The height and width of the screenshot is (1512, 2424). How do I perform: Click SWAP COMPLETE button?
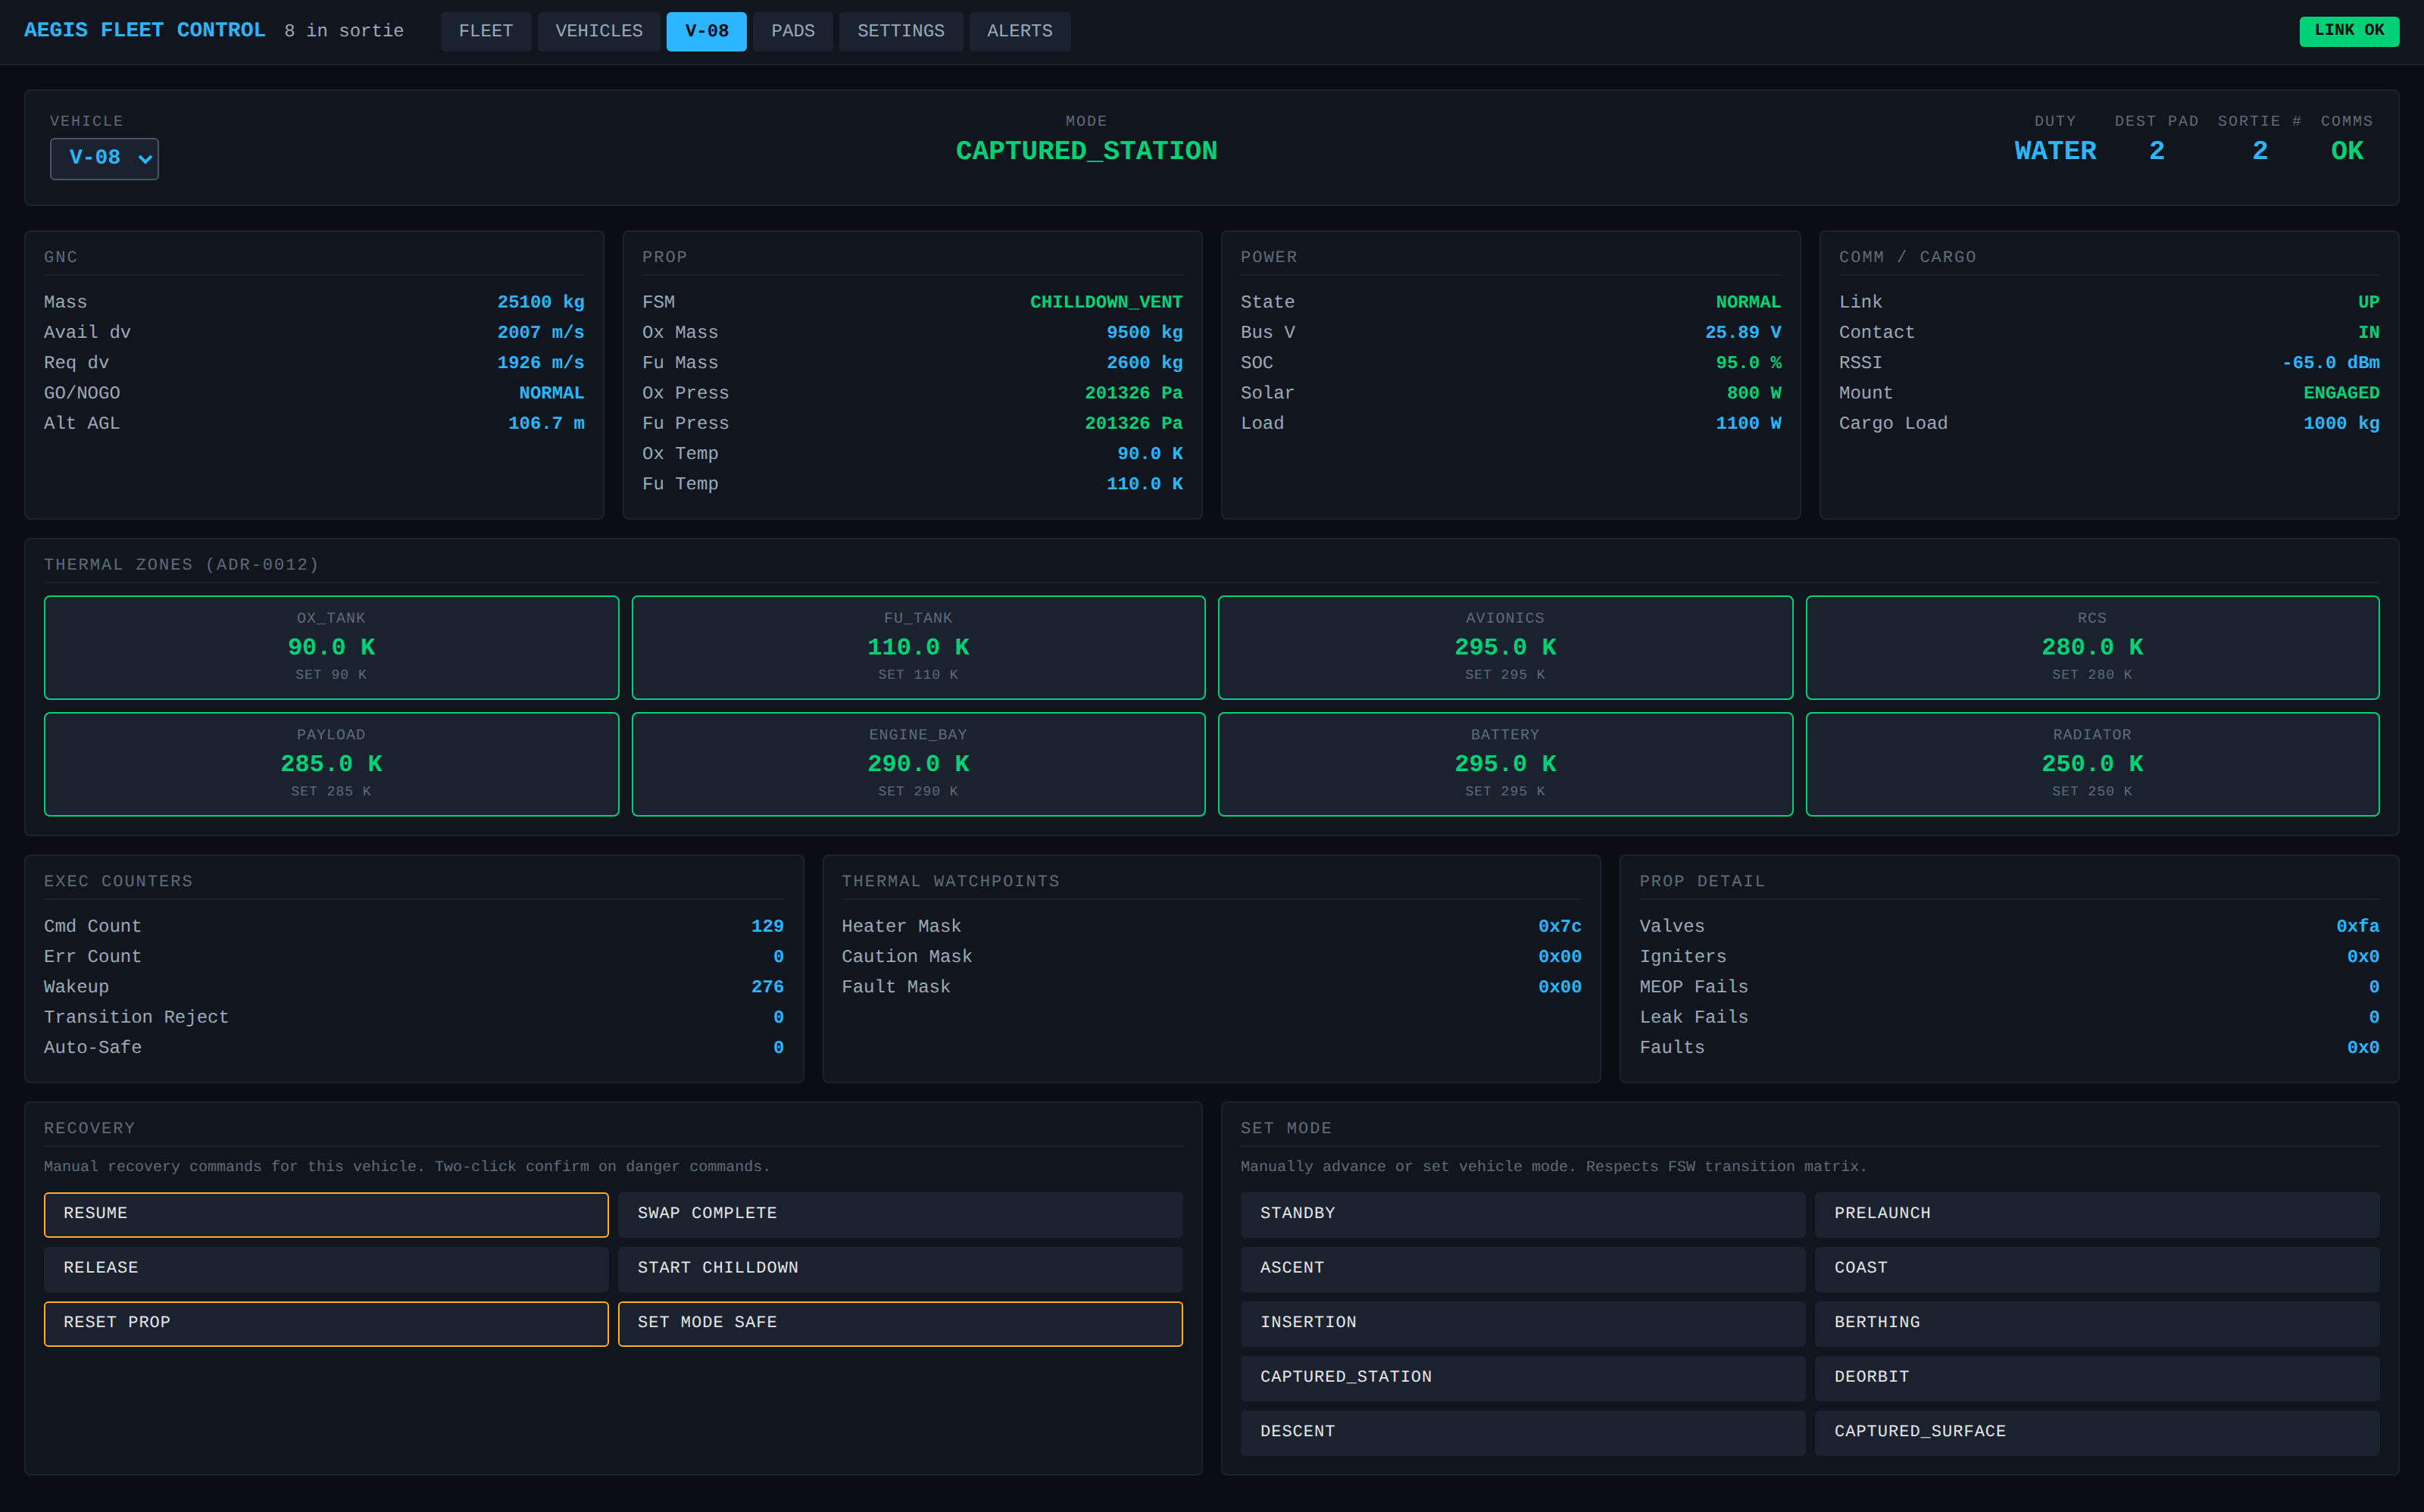[900, 1214]
